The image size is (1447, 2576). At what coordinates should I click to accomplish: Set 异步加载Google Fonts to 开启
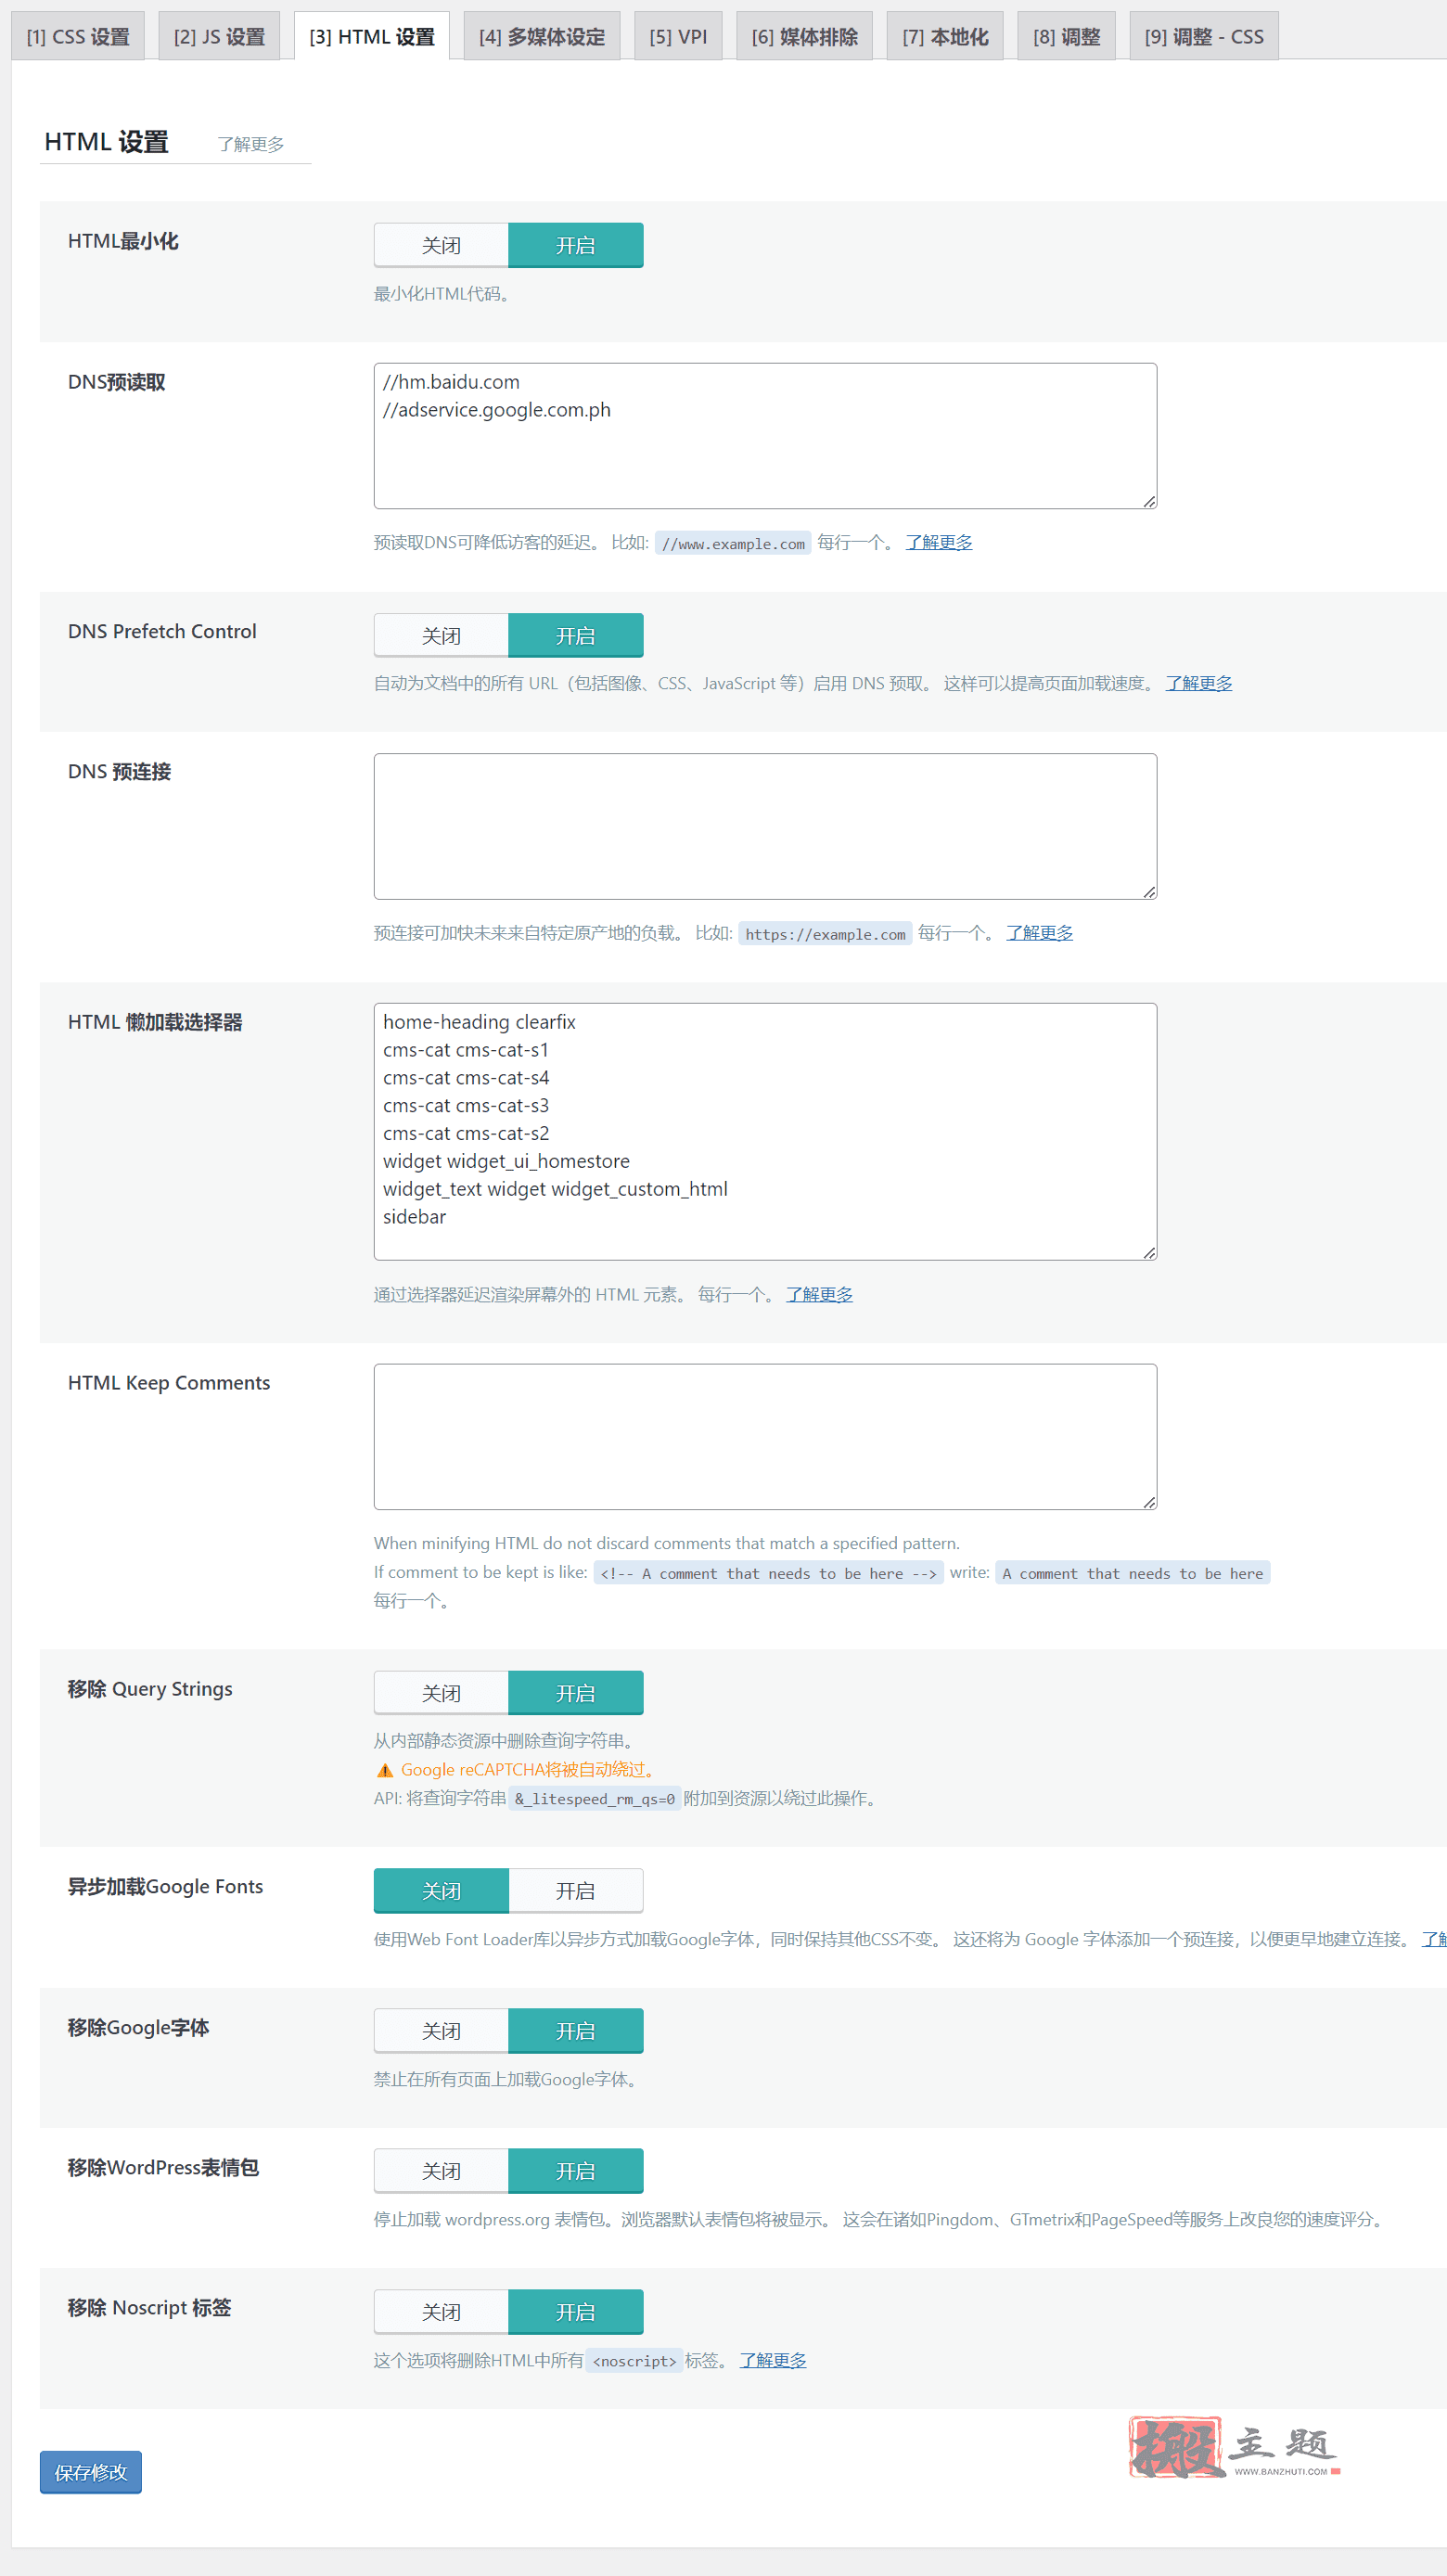[x=576, y=1890]
